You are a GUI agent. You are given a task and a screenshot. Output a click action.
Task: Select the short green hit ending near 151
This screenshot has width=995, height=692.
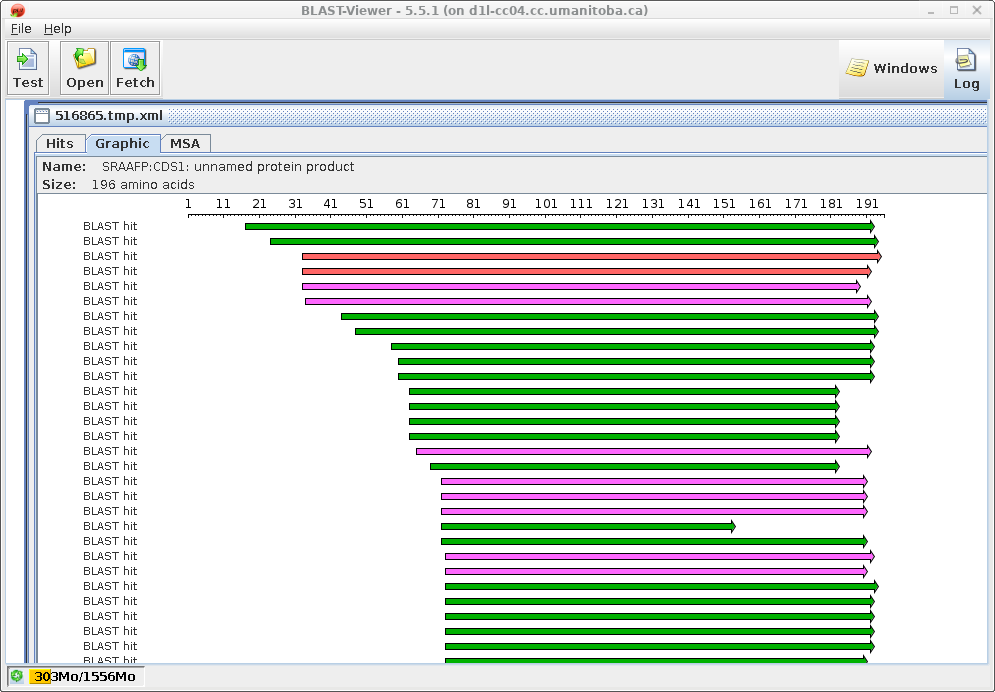point(587,527)
